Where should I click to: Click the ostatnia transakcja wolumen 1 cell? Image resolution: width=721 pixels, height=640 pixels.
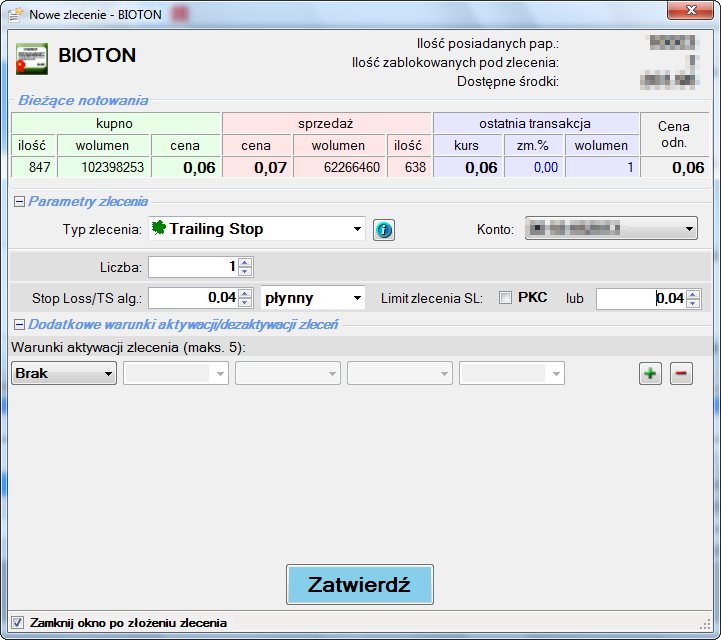(x=602, y=167)
